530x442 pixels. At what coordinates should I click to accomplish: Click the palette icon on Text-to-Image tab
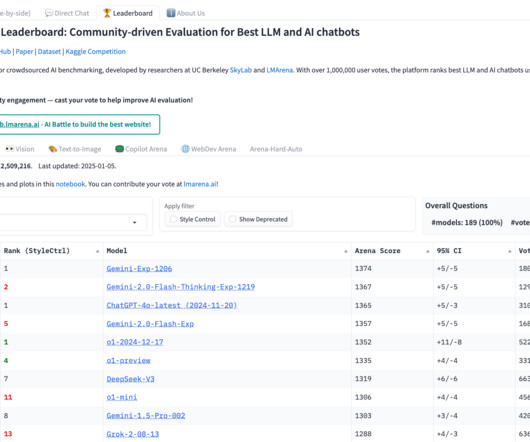(x=52, y=149)
